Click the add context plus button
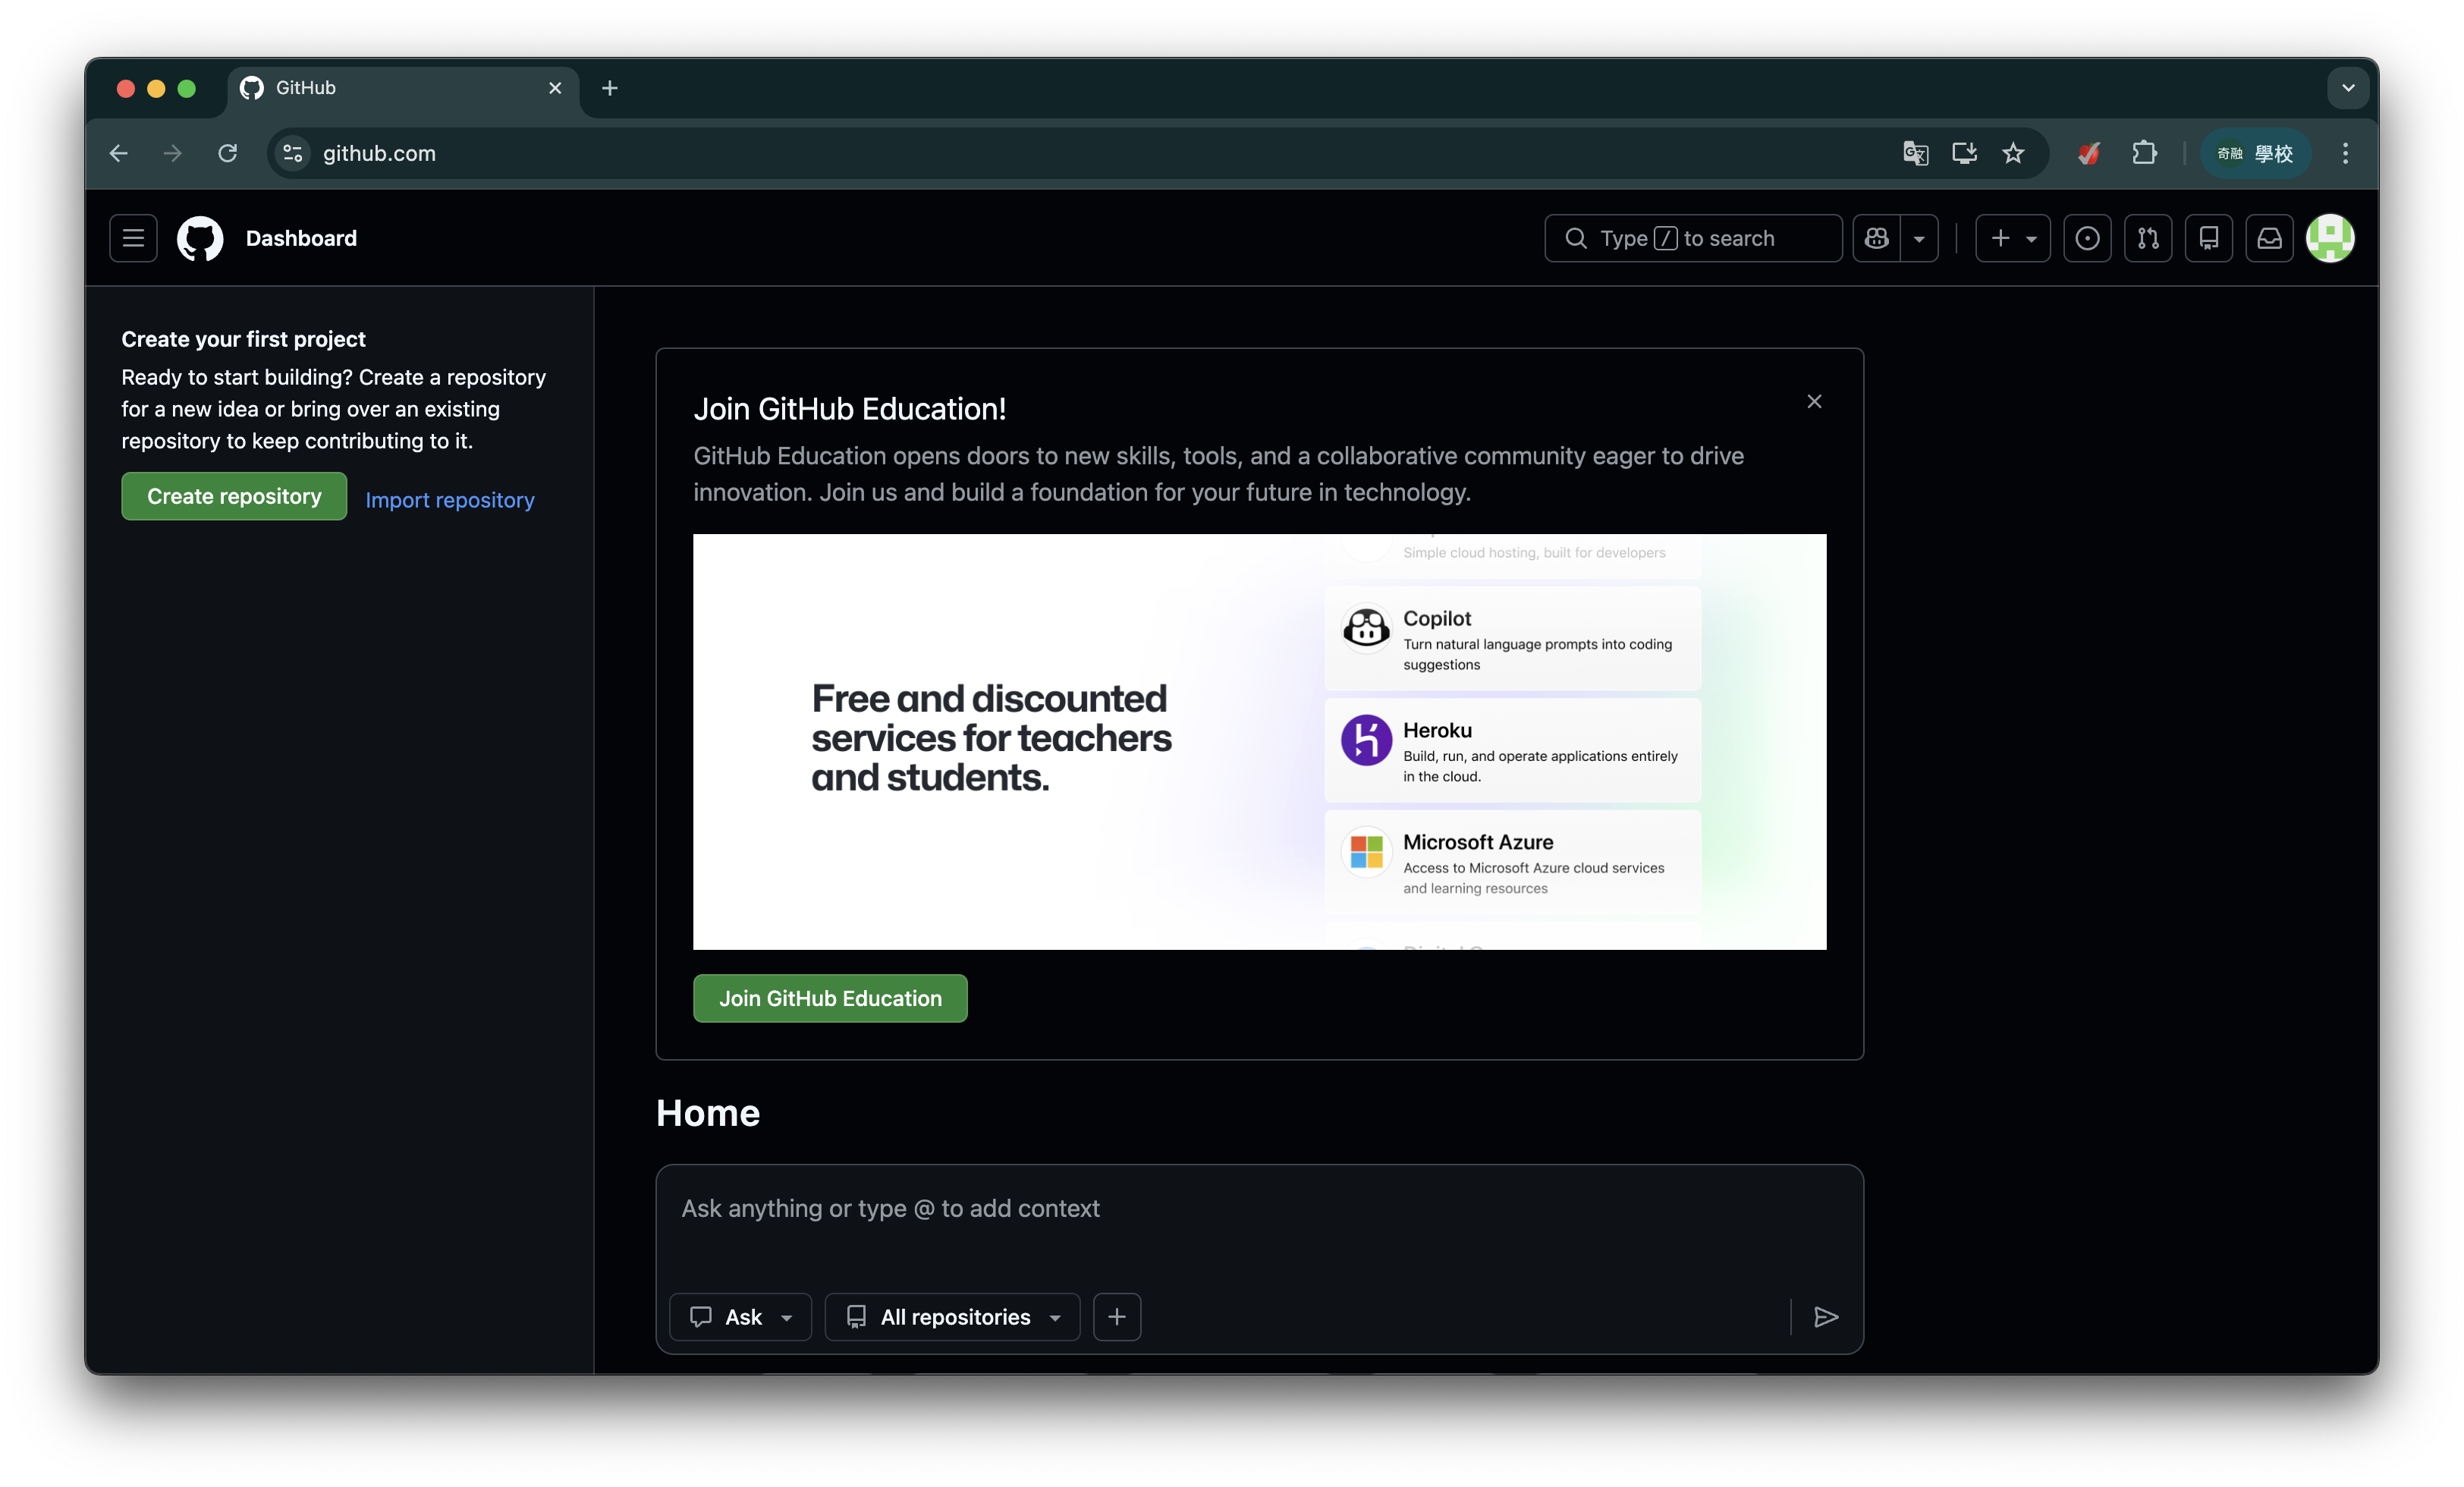Screen dimensions: 2464x1487 tap(1117, 1317)
